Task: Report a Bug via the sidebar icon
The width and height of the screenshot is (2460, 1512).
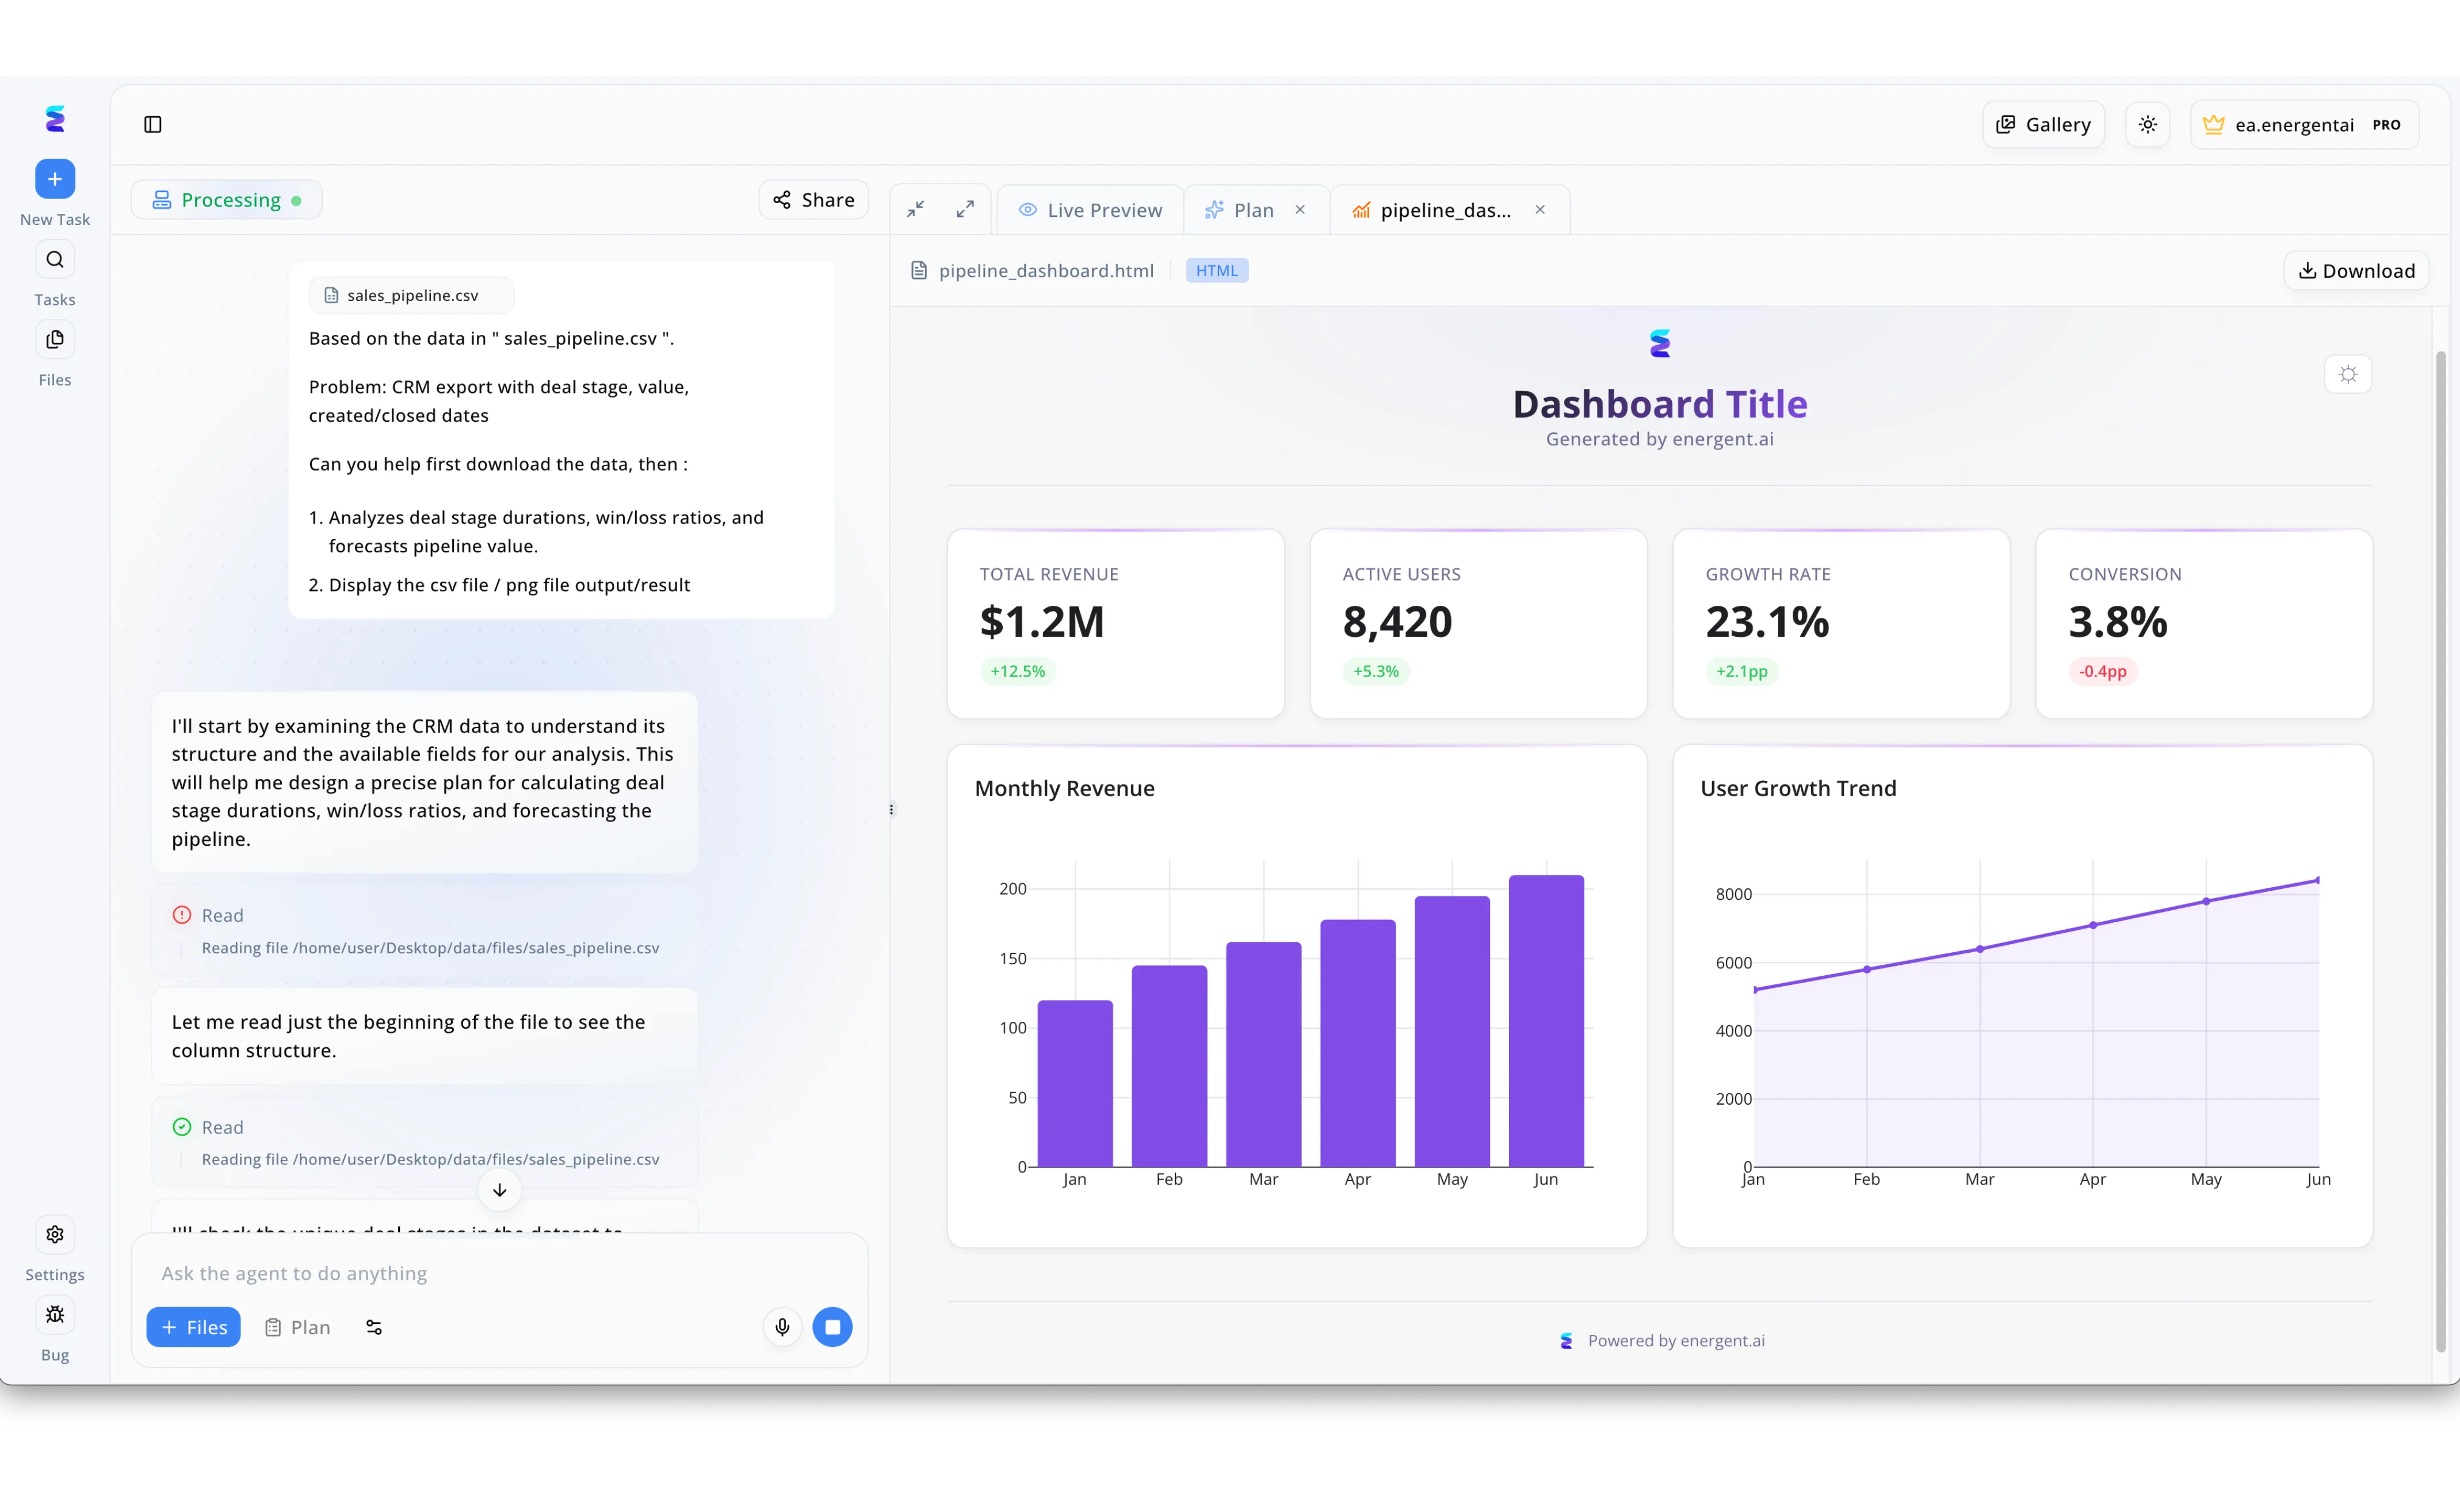Action: [x=55, y=1315]
